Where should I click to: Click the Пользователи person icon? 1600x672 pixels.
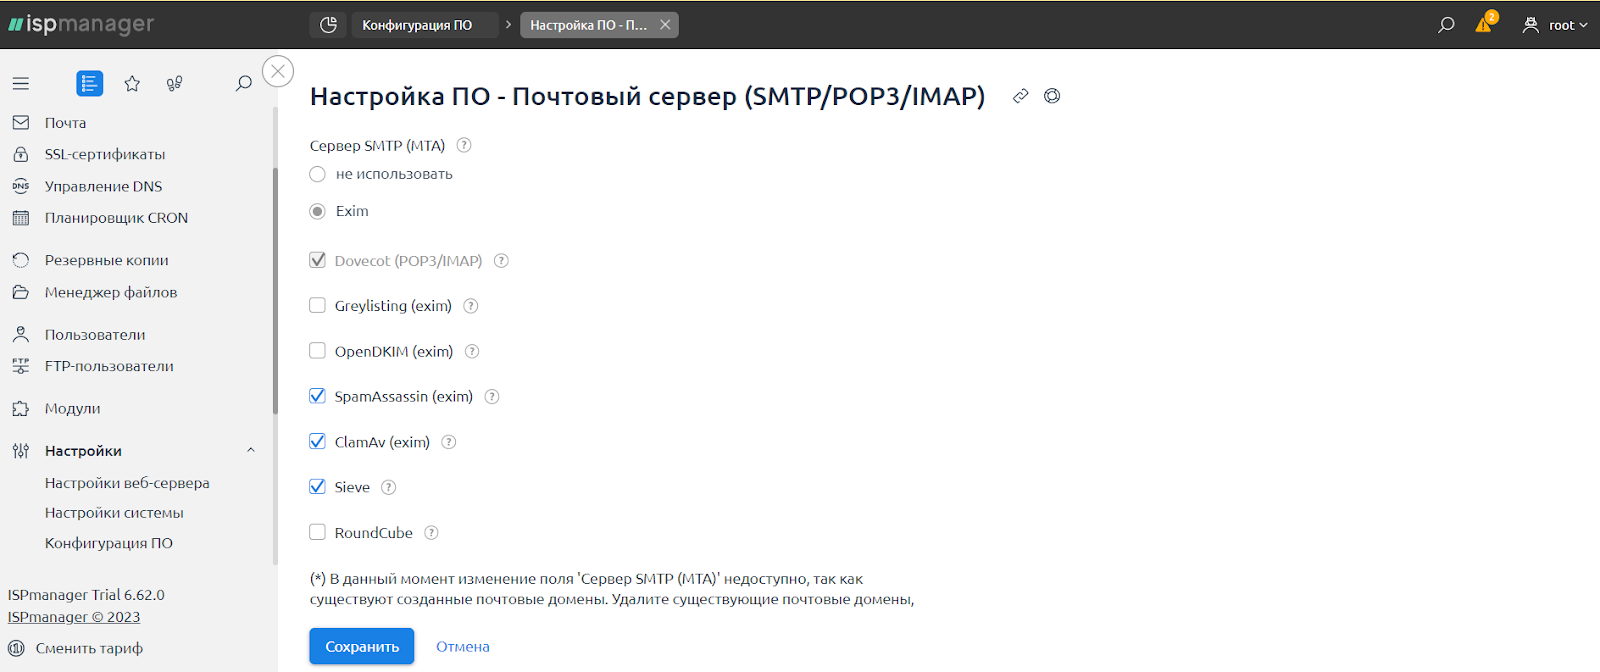pyautogui.click(x=21, y=334)
